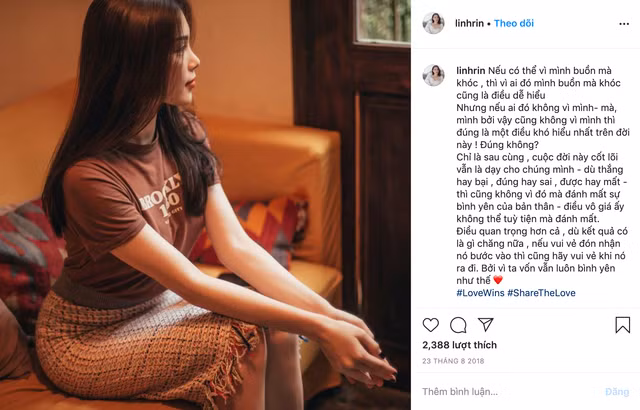
Task: Open the 23 THÁNG 8 2018 date link
Action: click(453, 361)
